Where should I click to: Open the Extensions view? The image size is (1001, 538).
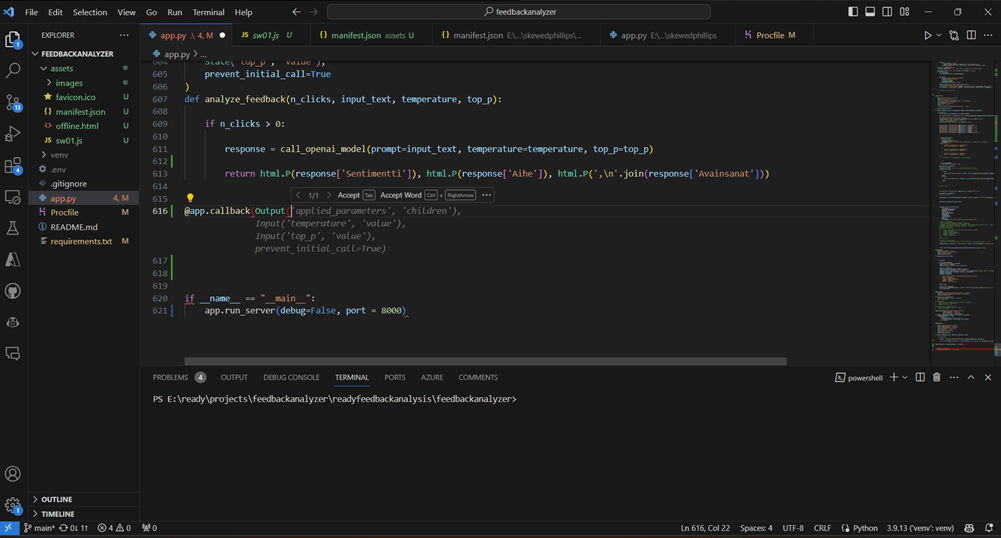[13, 165]
